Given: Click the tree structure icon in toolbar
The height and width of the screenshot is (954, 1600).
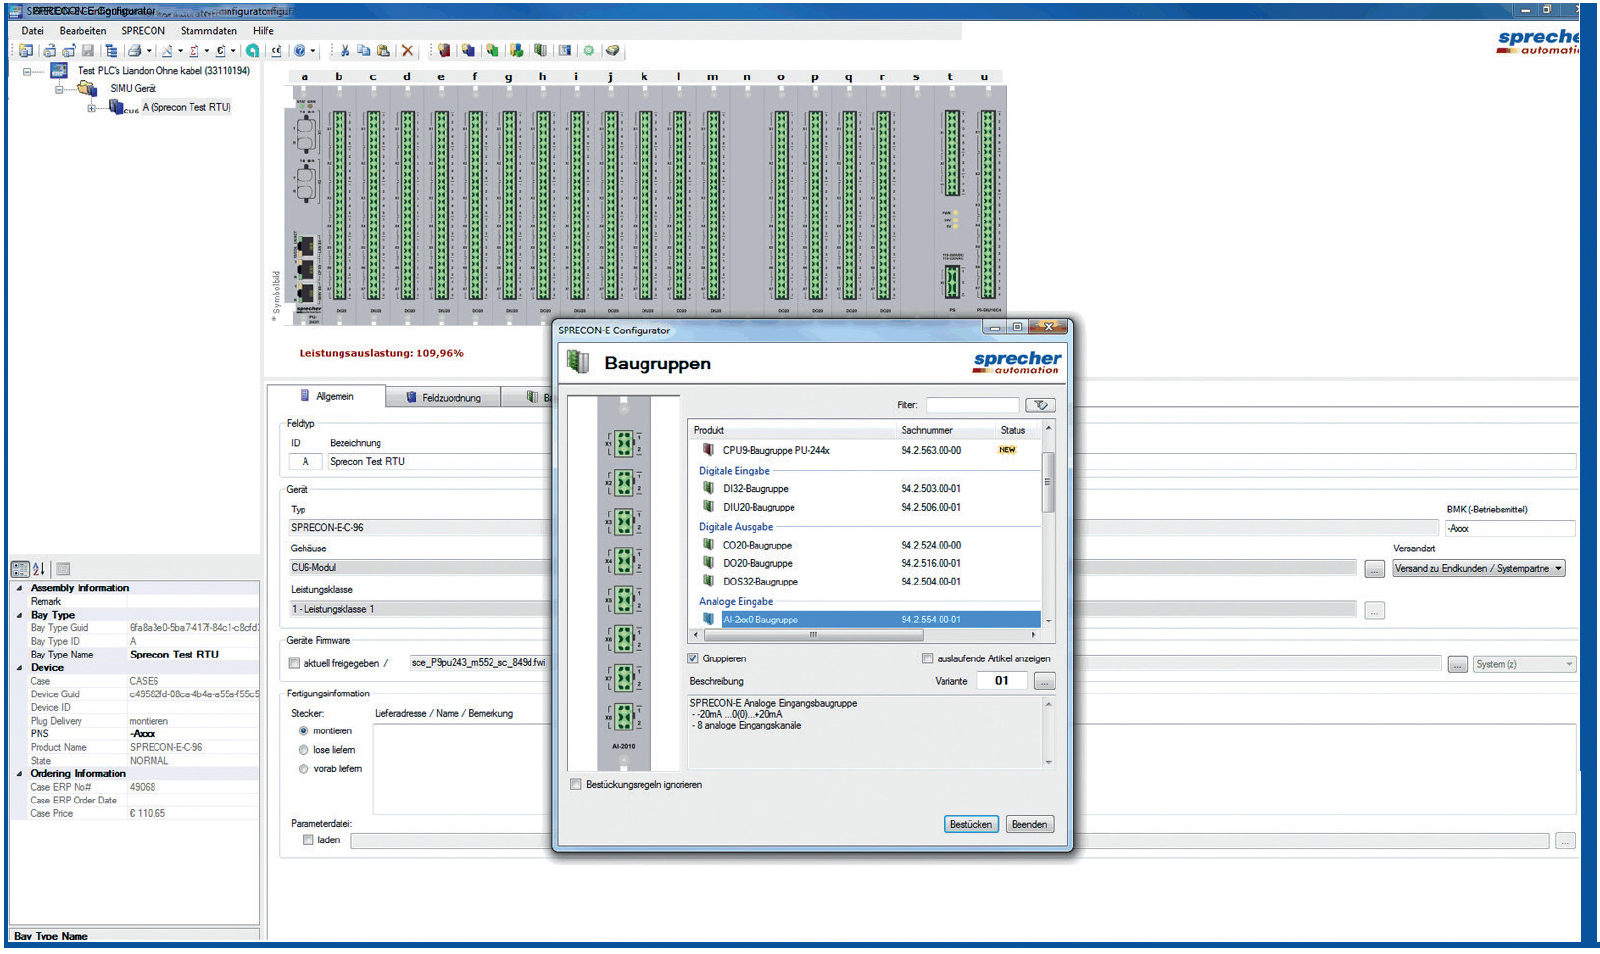Looking at the screenshot, I should pos(111,50).
